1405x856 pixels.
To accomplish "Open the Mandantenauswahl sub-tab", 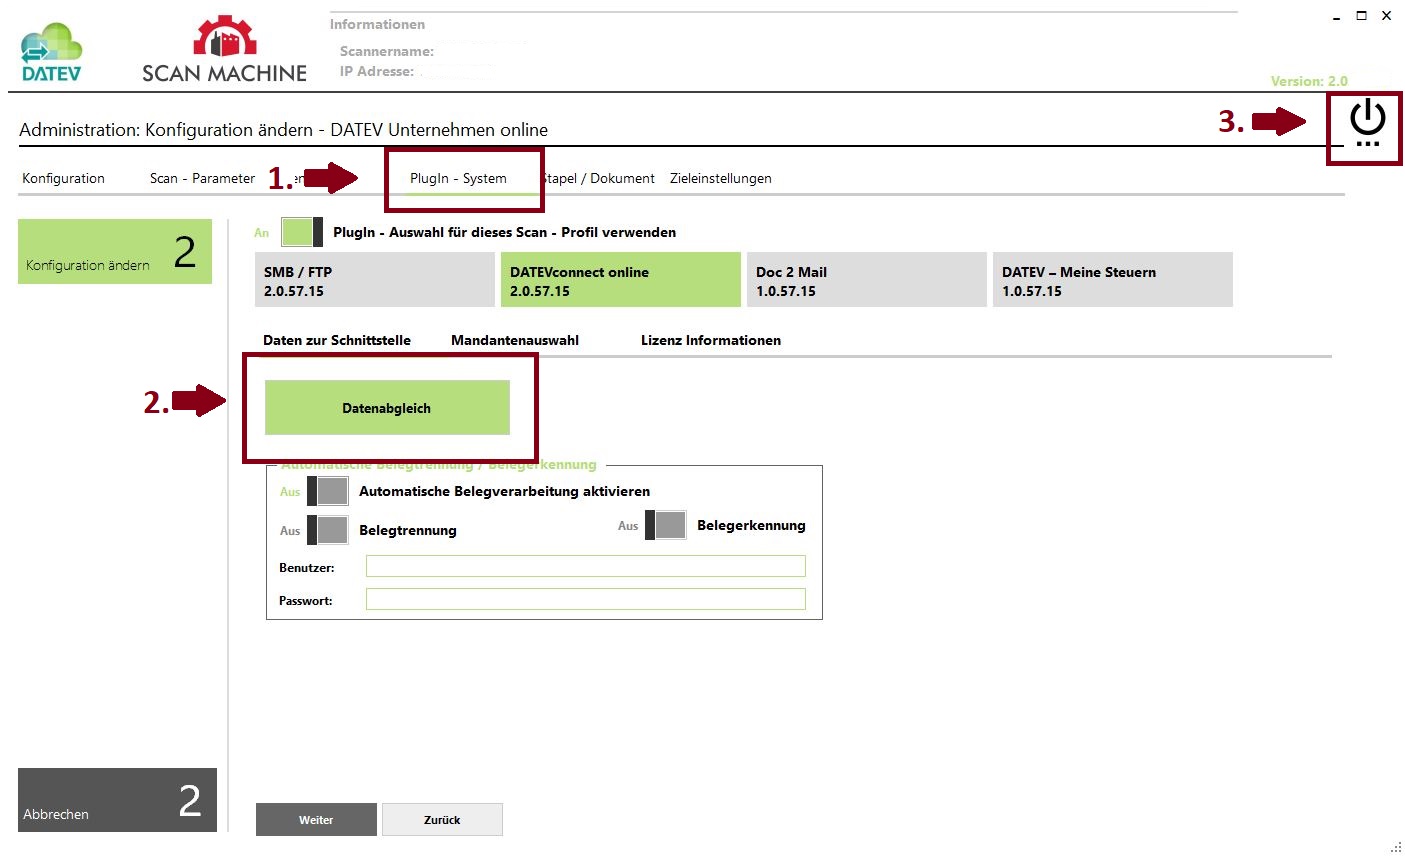I will (x=515, y=340).
